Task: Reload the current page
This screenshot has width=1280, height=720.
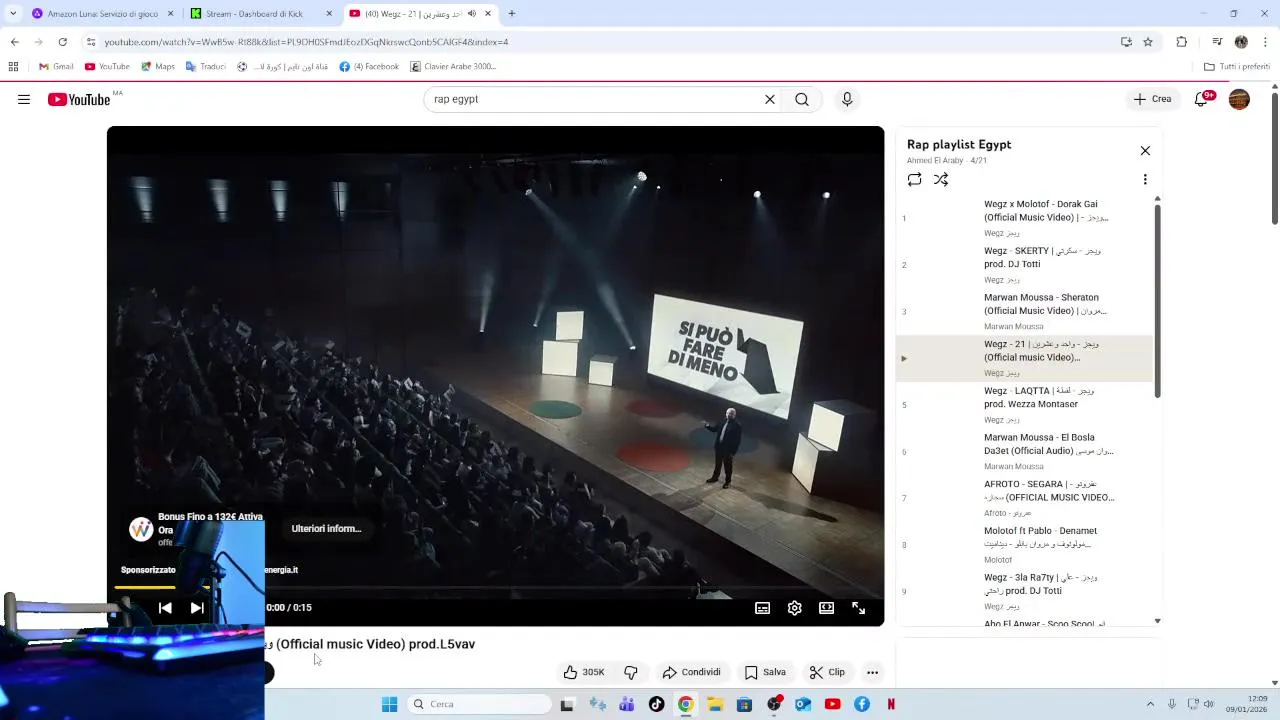Action: pos(62,42)
